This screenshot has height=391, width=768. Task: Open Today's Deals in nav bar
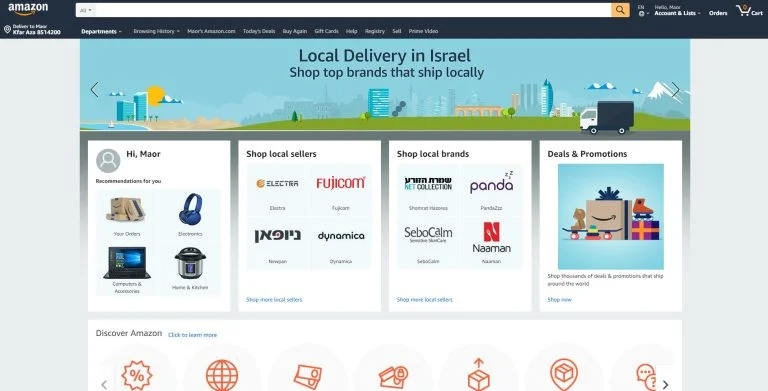259,31
